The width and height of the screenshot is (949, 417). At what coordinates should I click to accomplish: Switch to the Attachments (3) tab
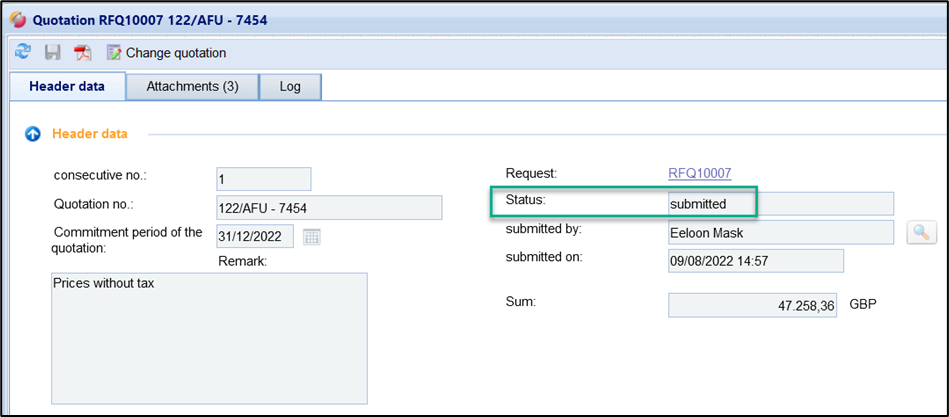click(x=192, y=86)
